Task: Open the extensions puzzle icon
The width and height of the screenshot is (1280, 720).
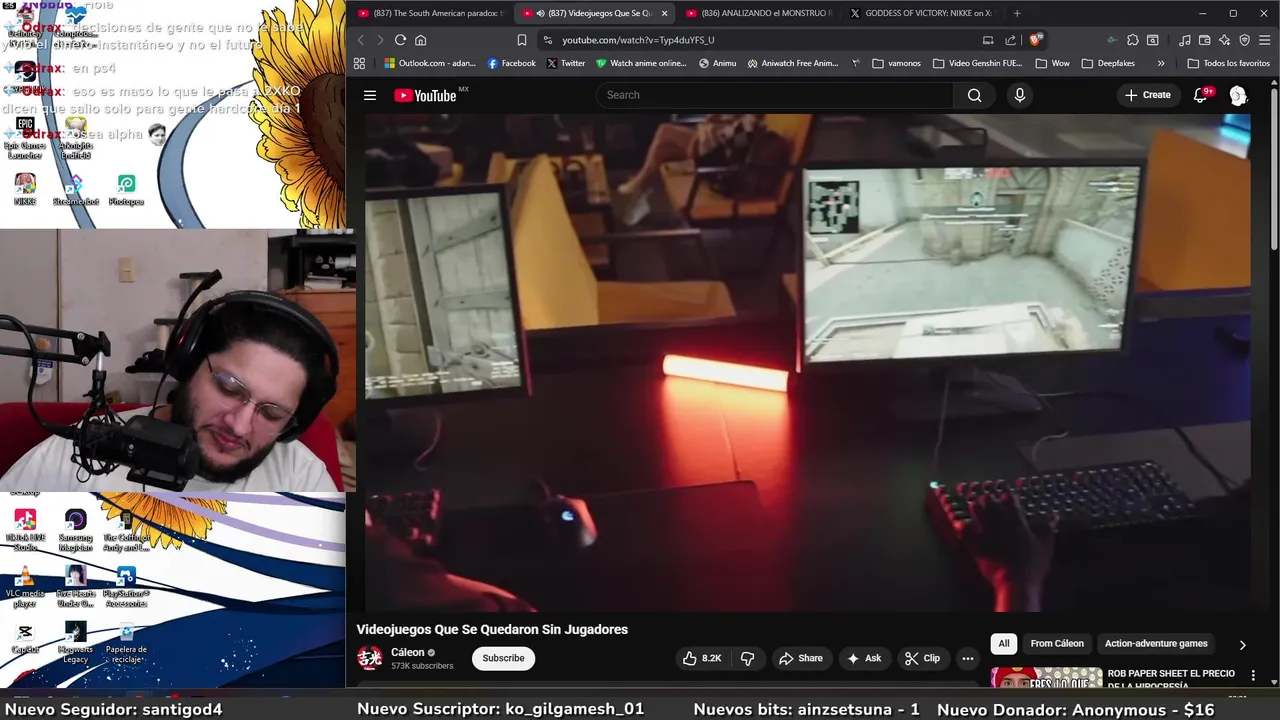Action: (1132, 40)
